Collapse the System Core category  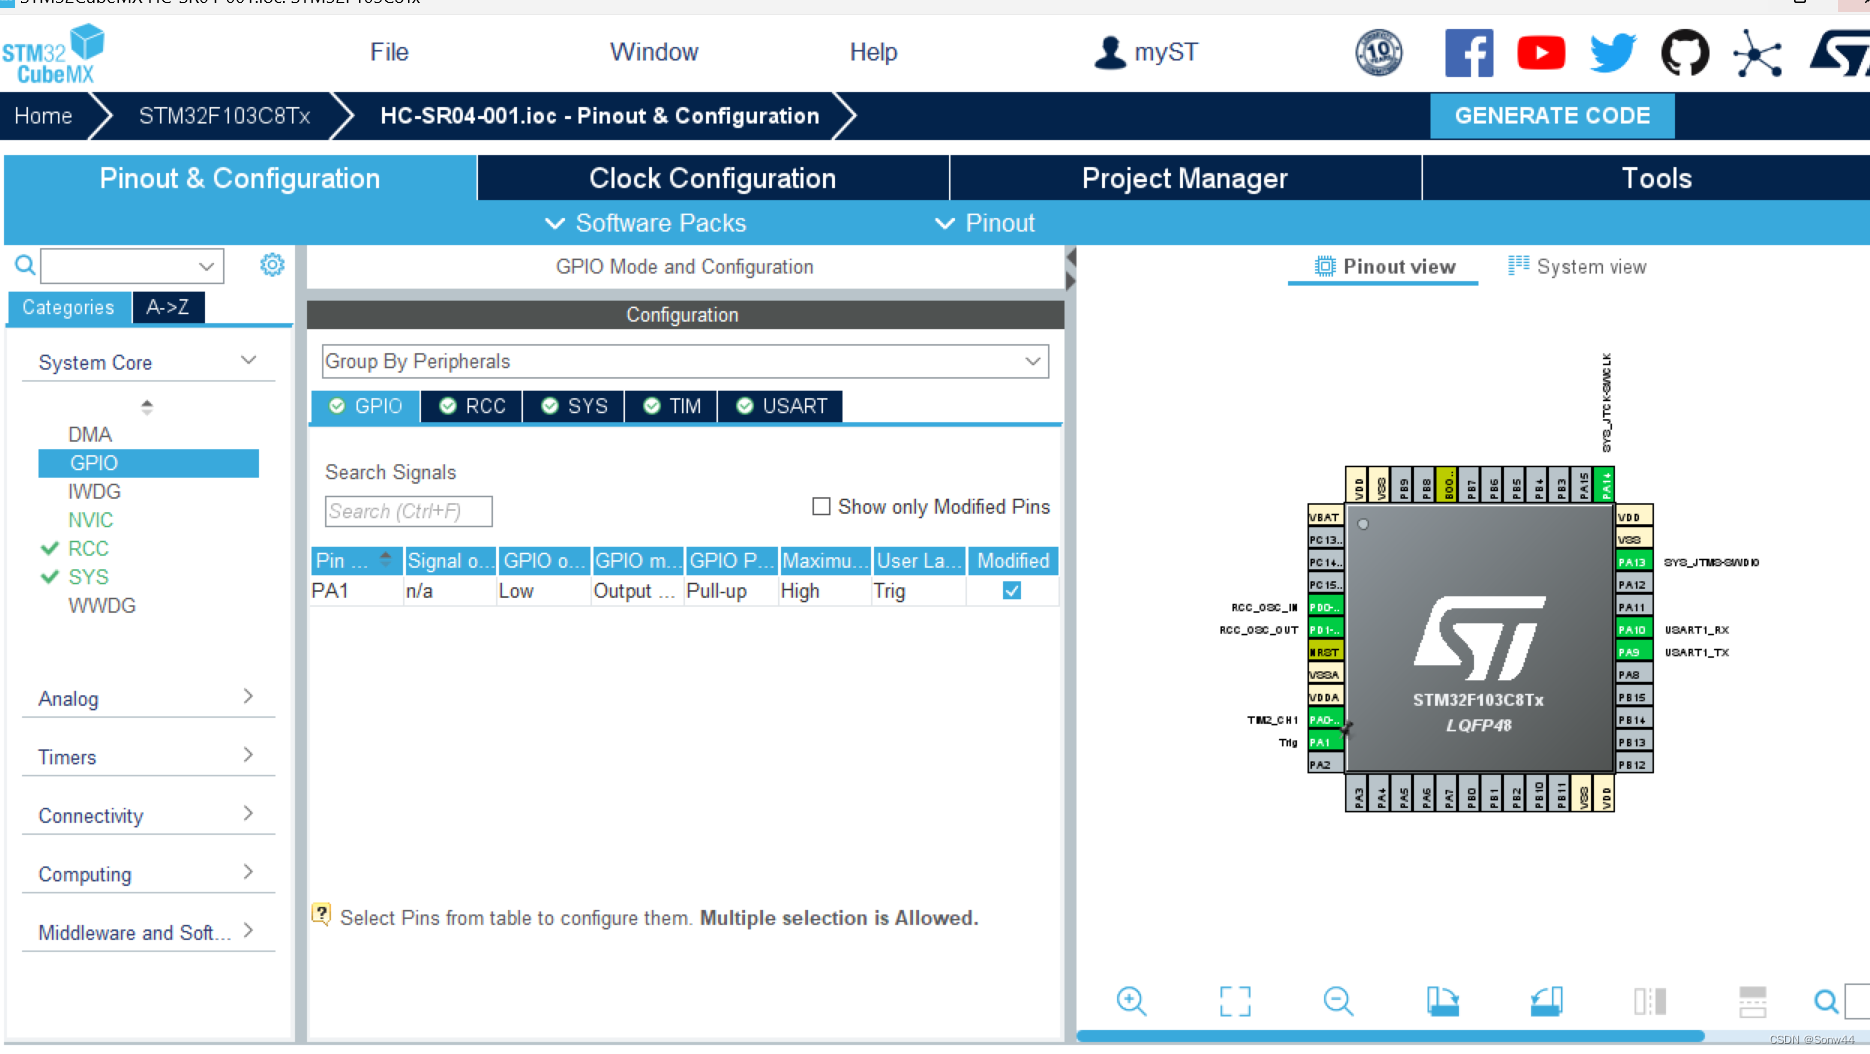pyautogui.click(x=249, y=361)
